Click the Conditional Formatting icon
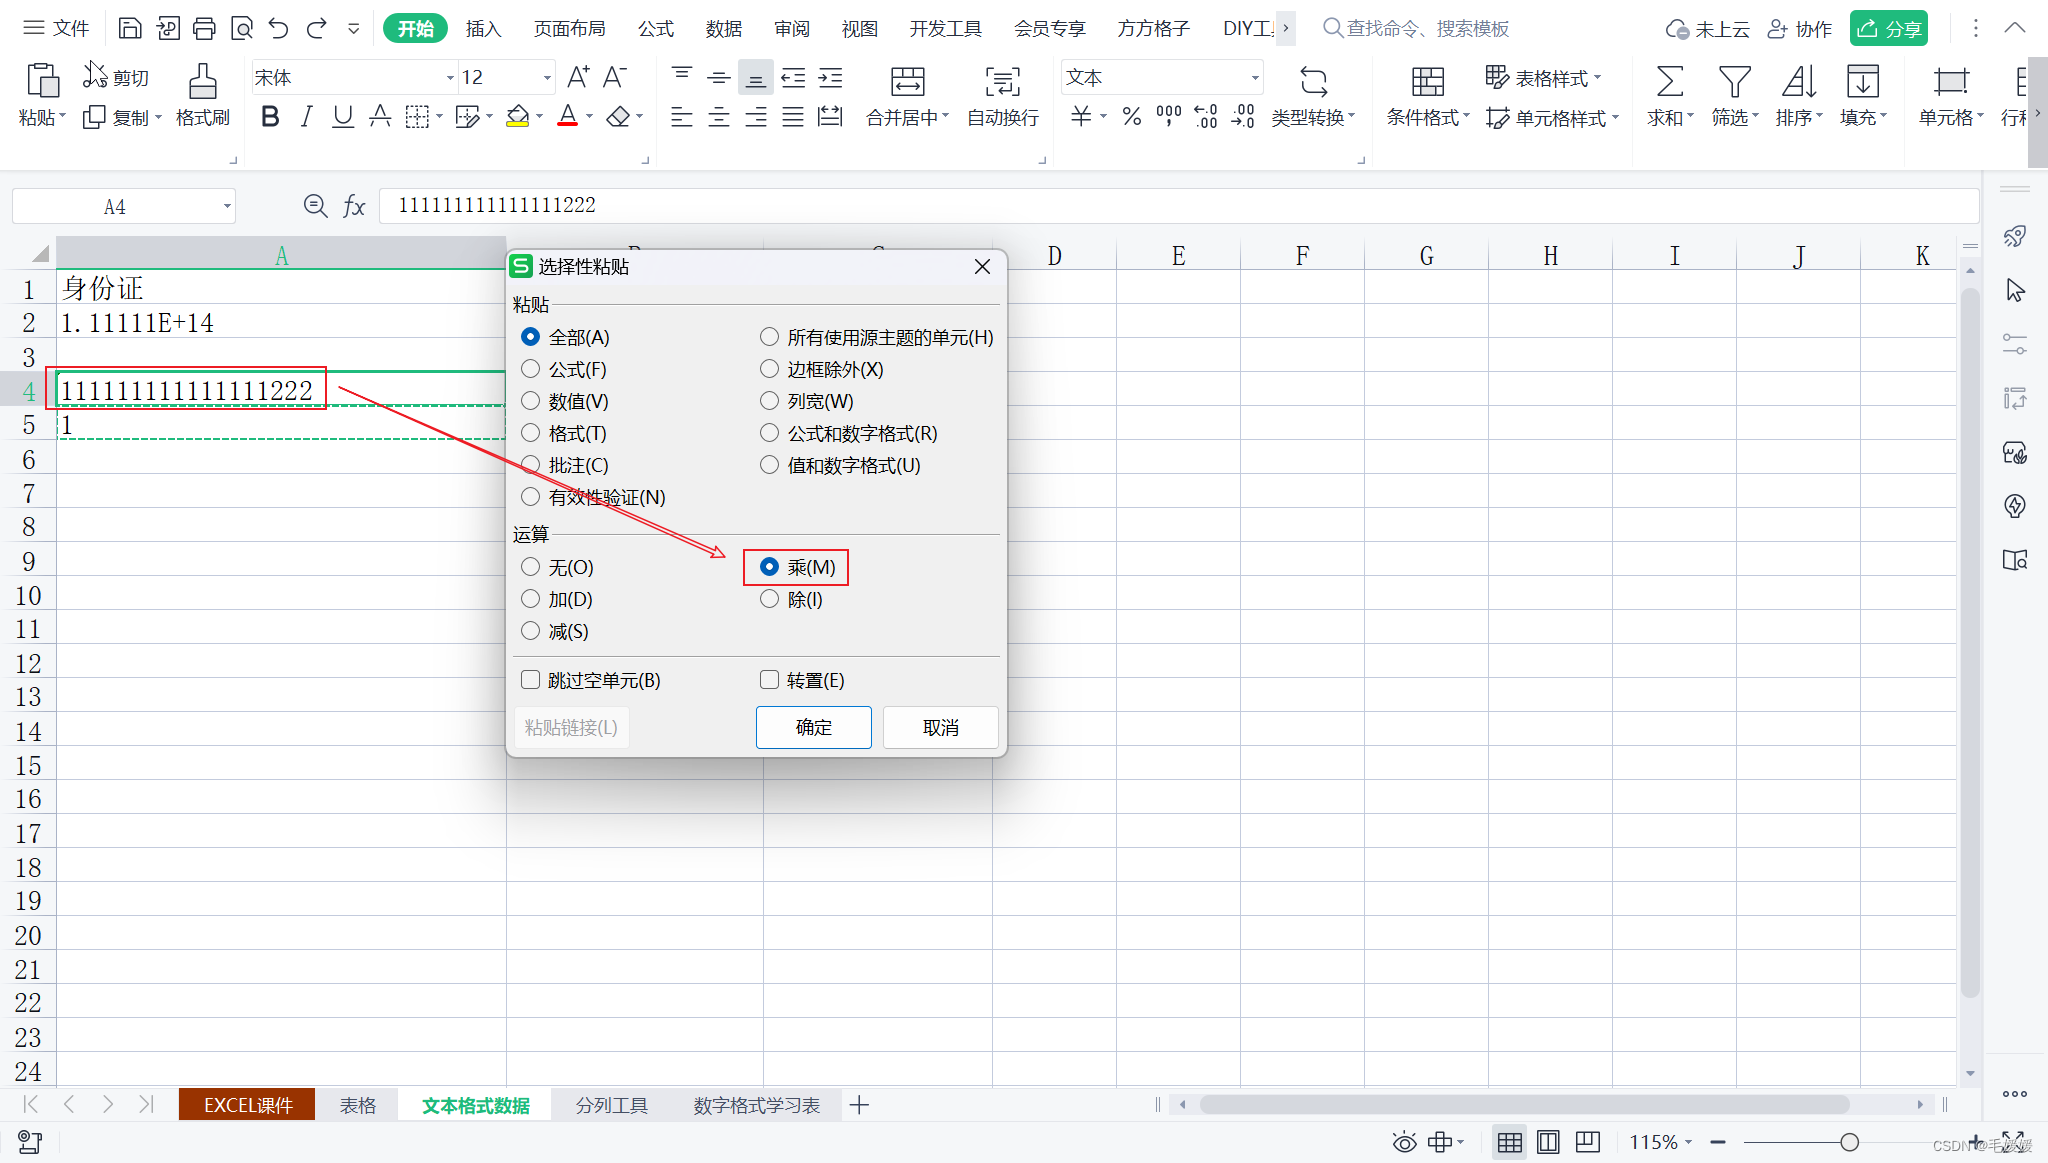This screenshot has width=2048, height=1163. (x=1427, y=82)
